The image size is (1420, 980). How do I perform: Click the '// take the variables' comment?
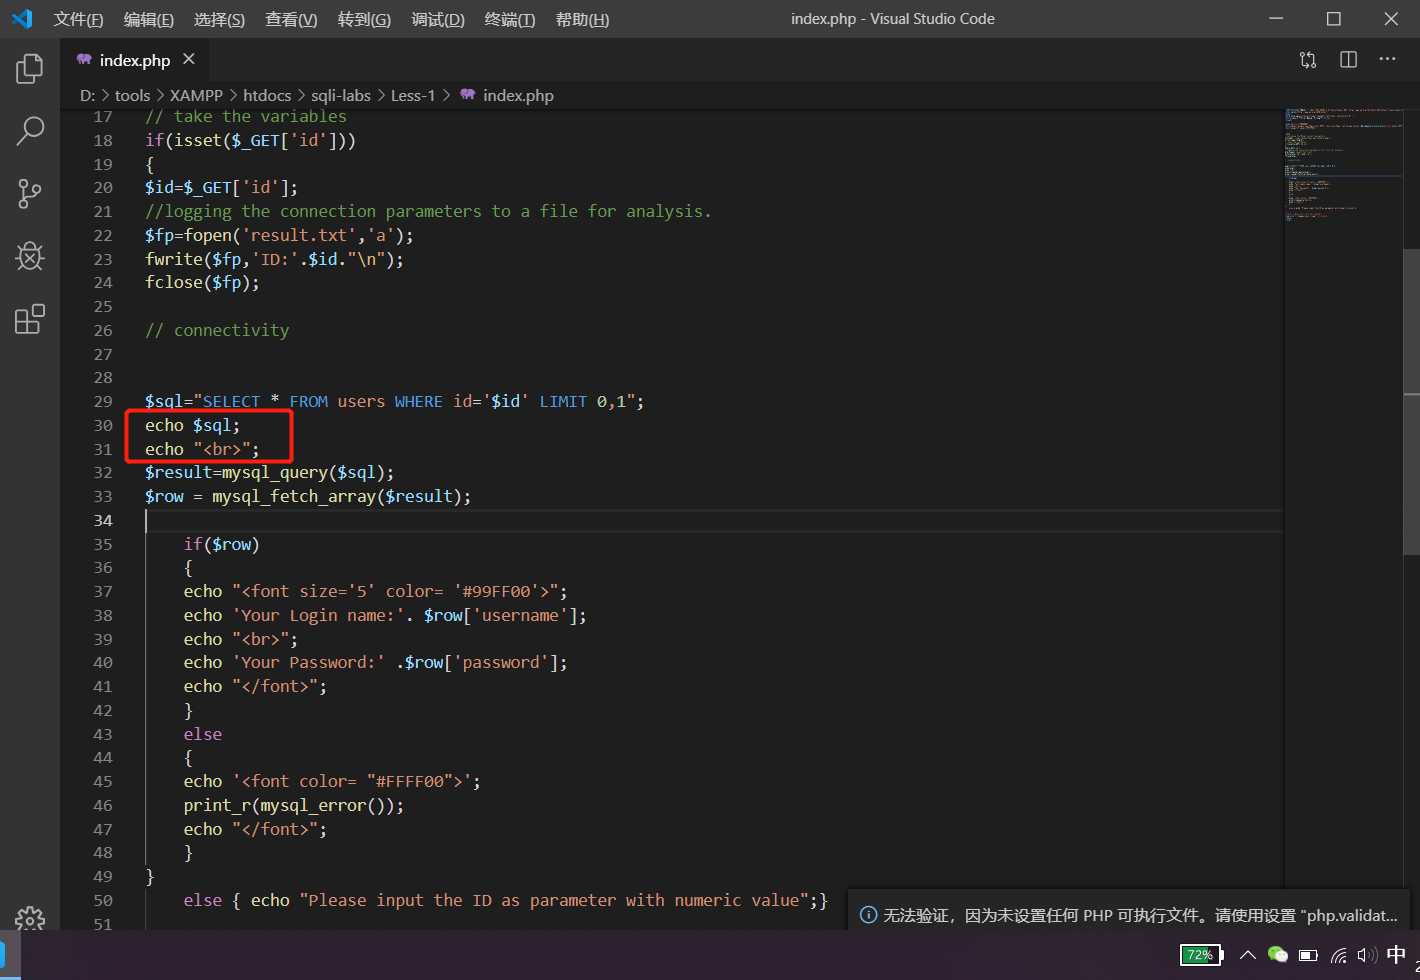pyautogui.click(x=246, y=116)
